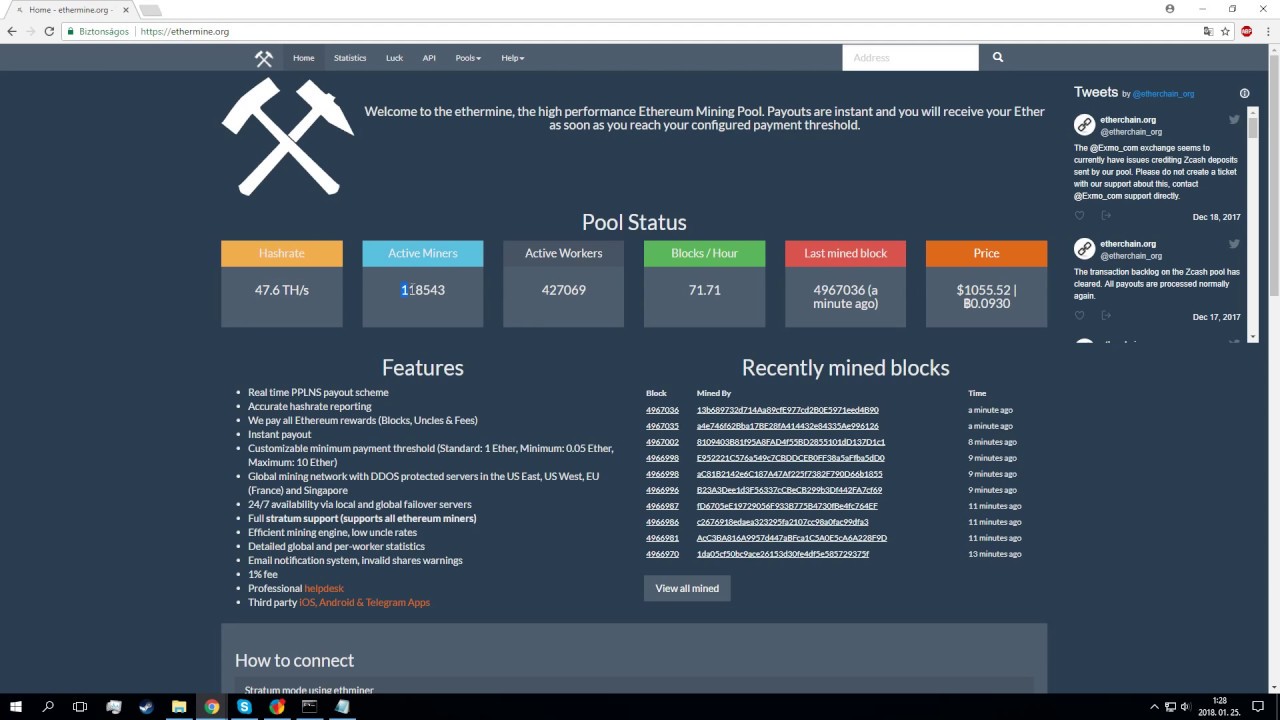Viewport: 1280px width, 720px height.
Task: Open the second tweet's etherchain.org avatar
Action: (x=1084, y=249)
